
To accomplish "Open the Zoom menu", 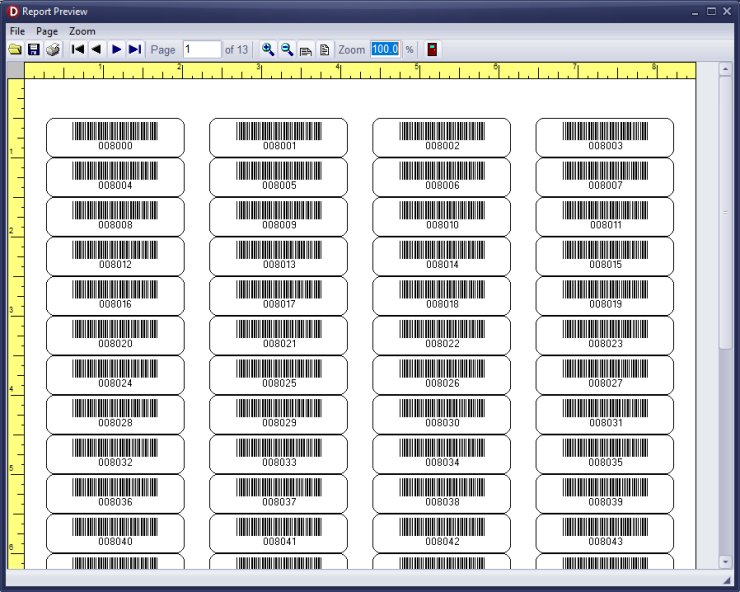I will click(x=82, y=31).
